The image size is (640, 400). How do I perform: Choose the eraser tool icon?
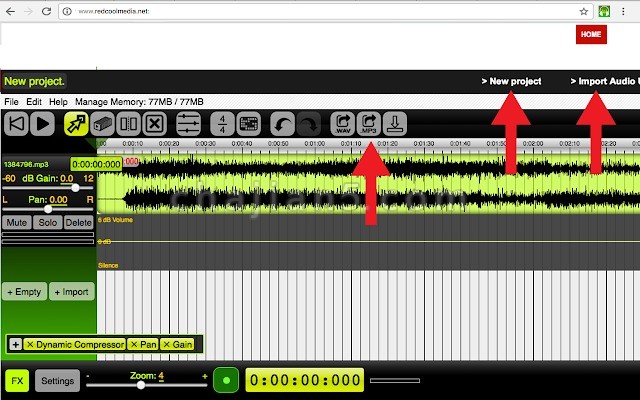[x=102, y=124]
